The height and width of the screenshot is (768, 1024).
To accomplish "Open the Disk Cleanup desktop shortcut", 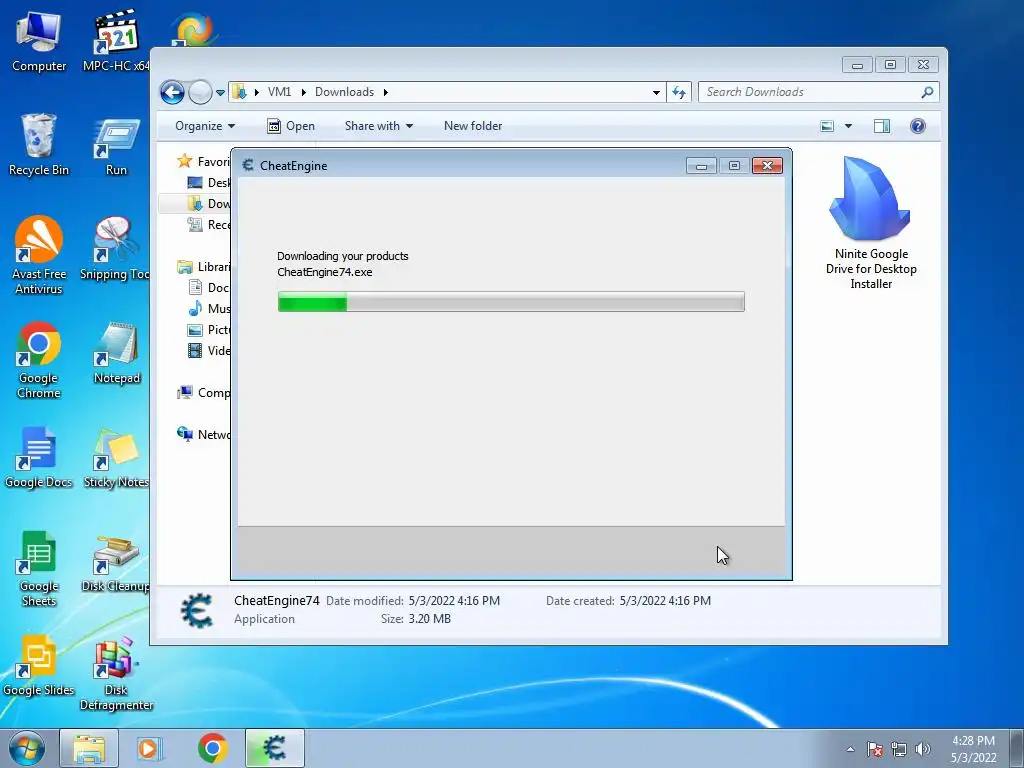I will coord(115,563).
